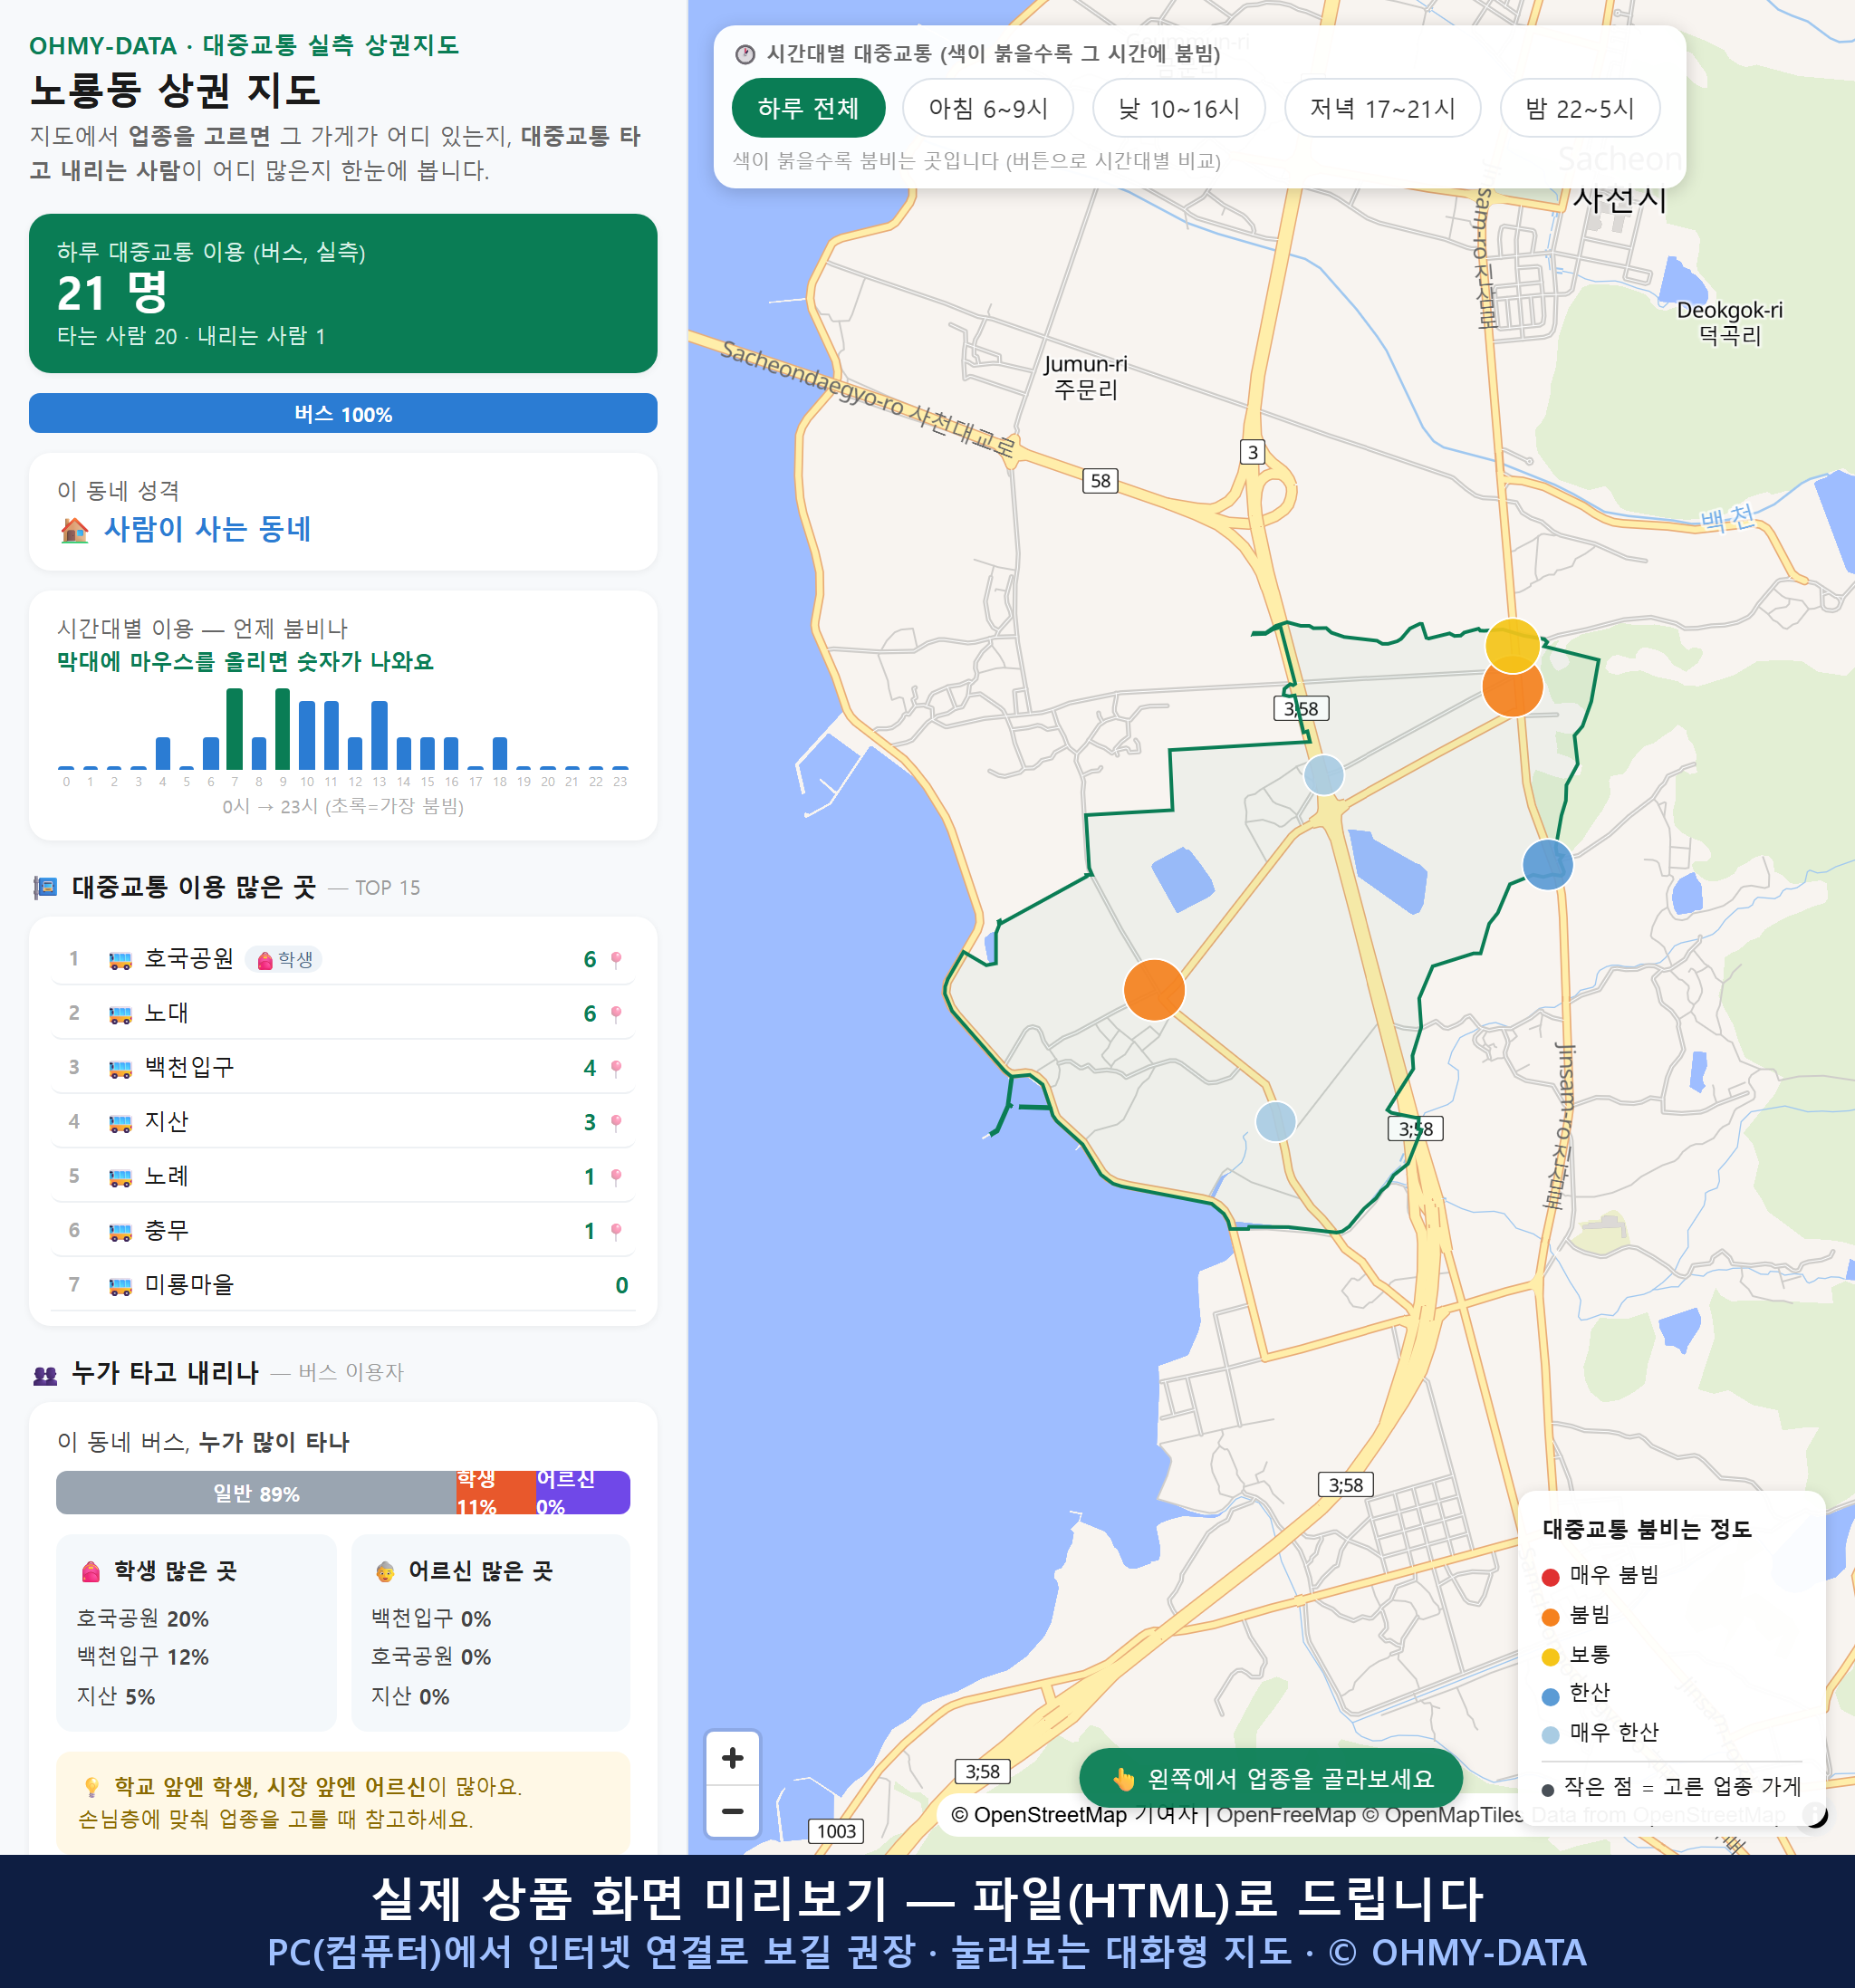Click the green bar at 9시

(x=283, y=728)
